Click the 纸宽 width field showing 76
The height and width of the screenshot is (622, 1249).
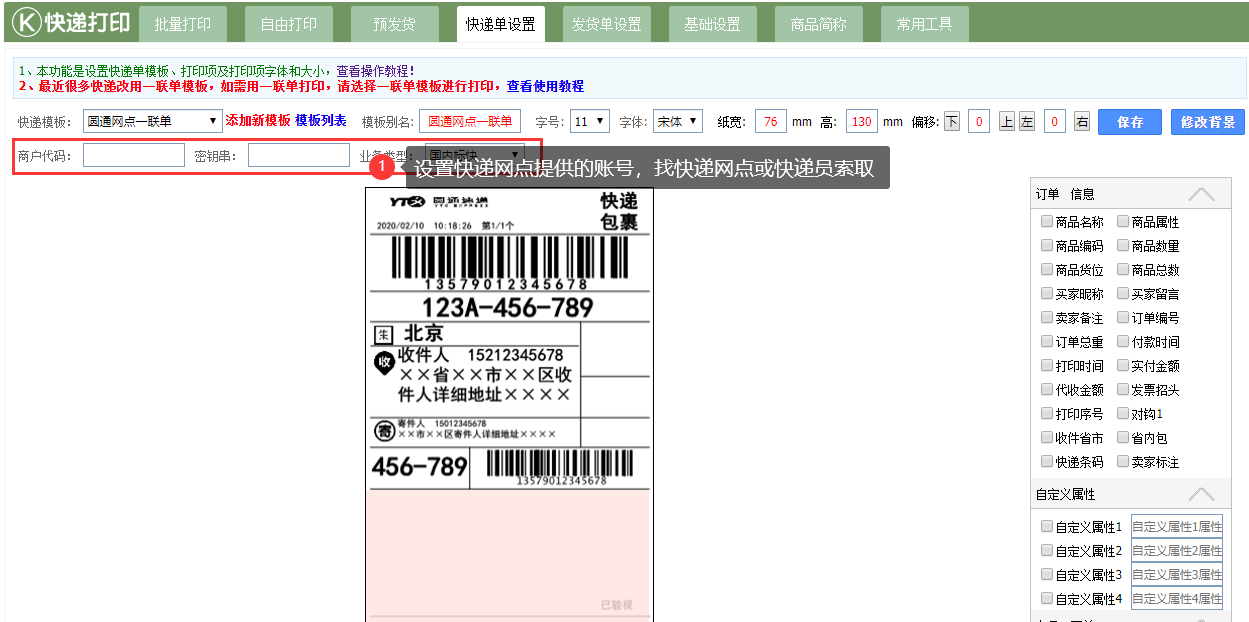[770, 122]
